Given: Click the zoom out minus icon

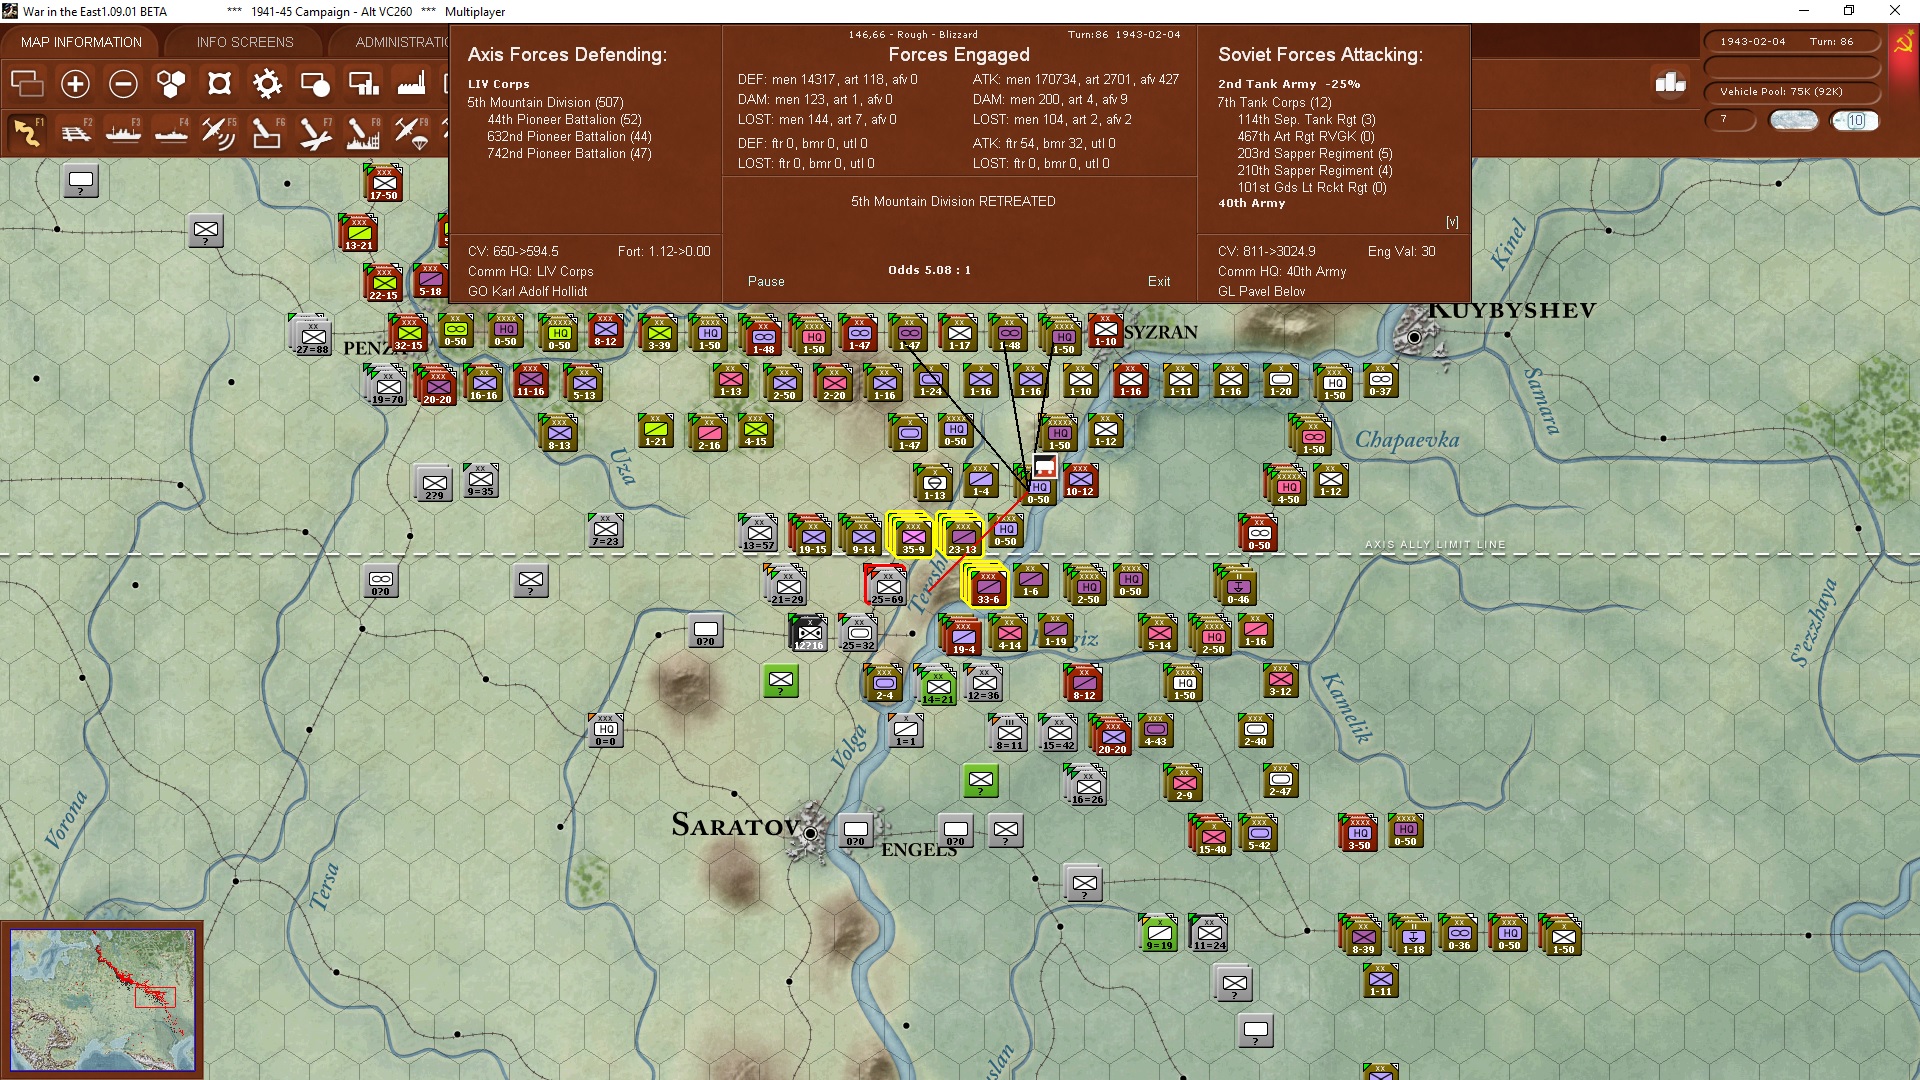Looking at the screenshot, I should (x=123, y=84).
